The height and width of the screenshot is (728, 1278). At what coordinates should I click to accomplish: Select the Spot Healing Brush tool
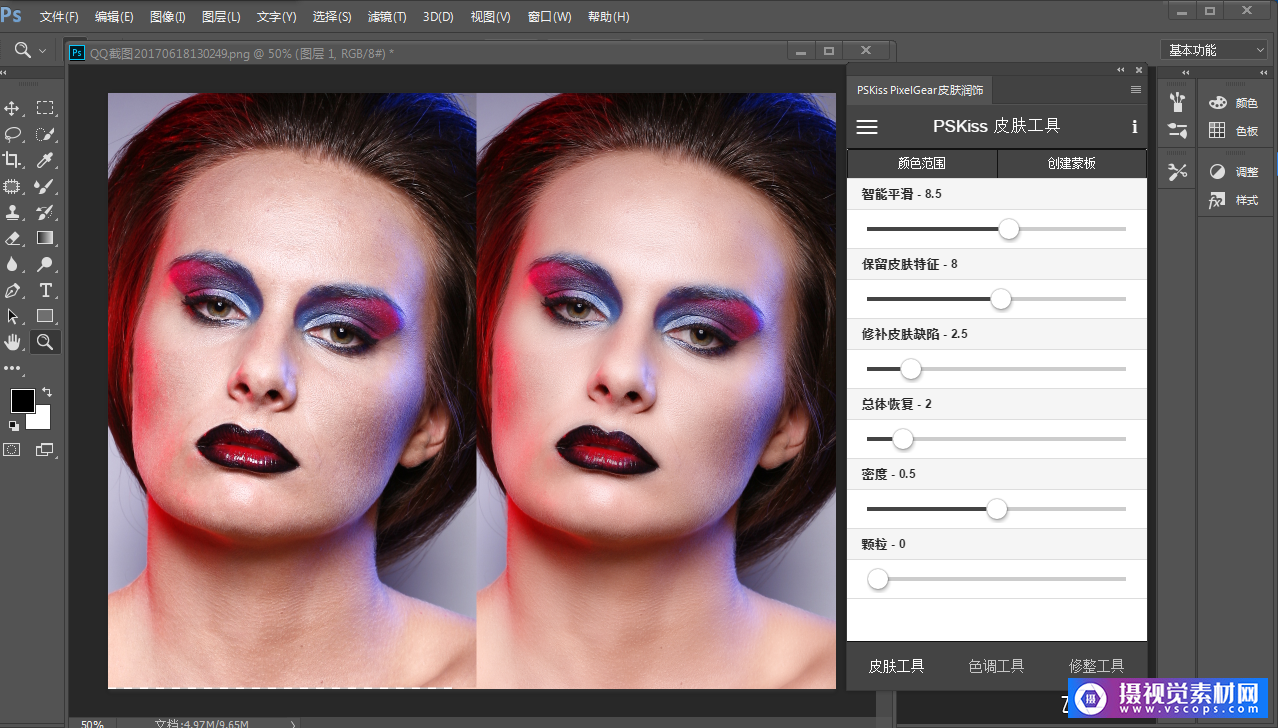point(13,186)
